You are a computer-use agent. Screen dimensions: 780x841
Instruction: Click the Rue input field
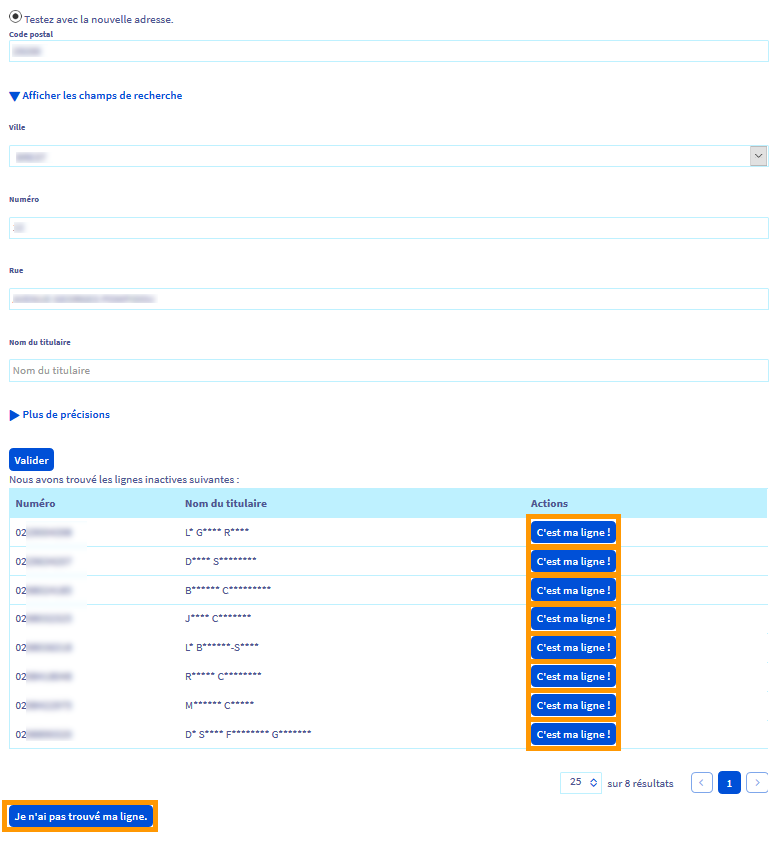388,298
